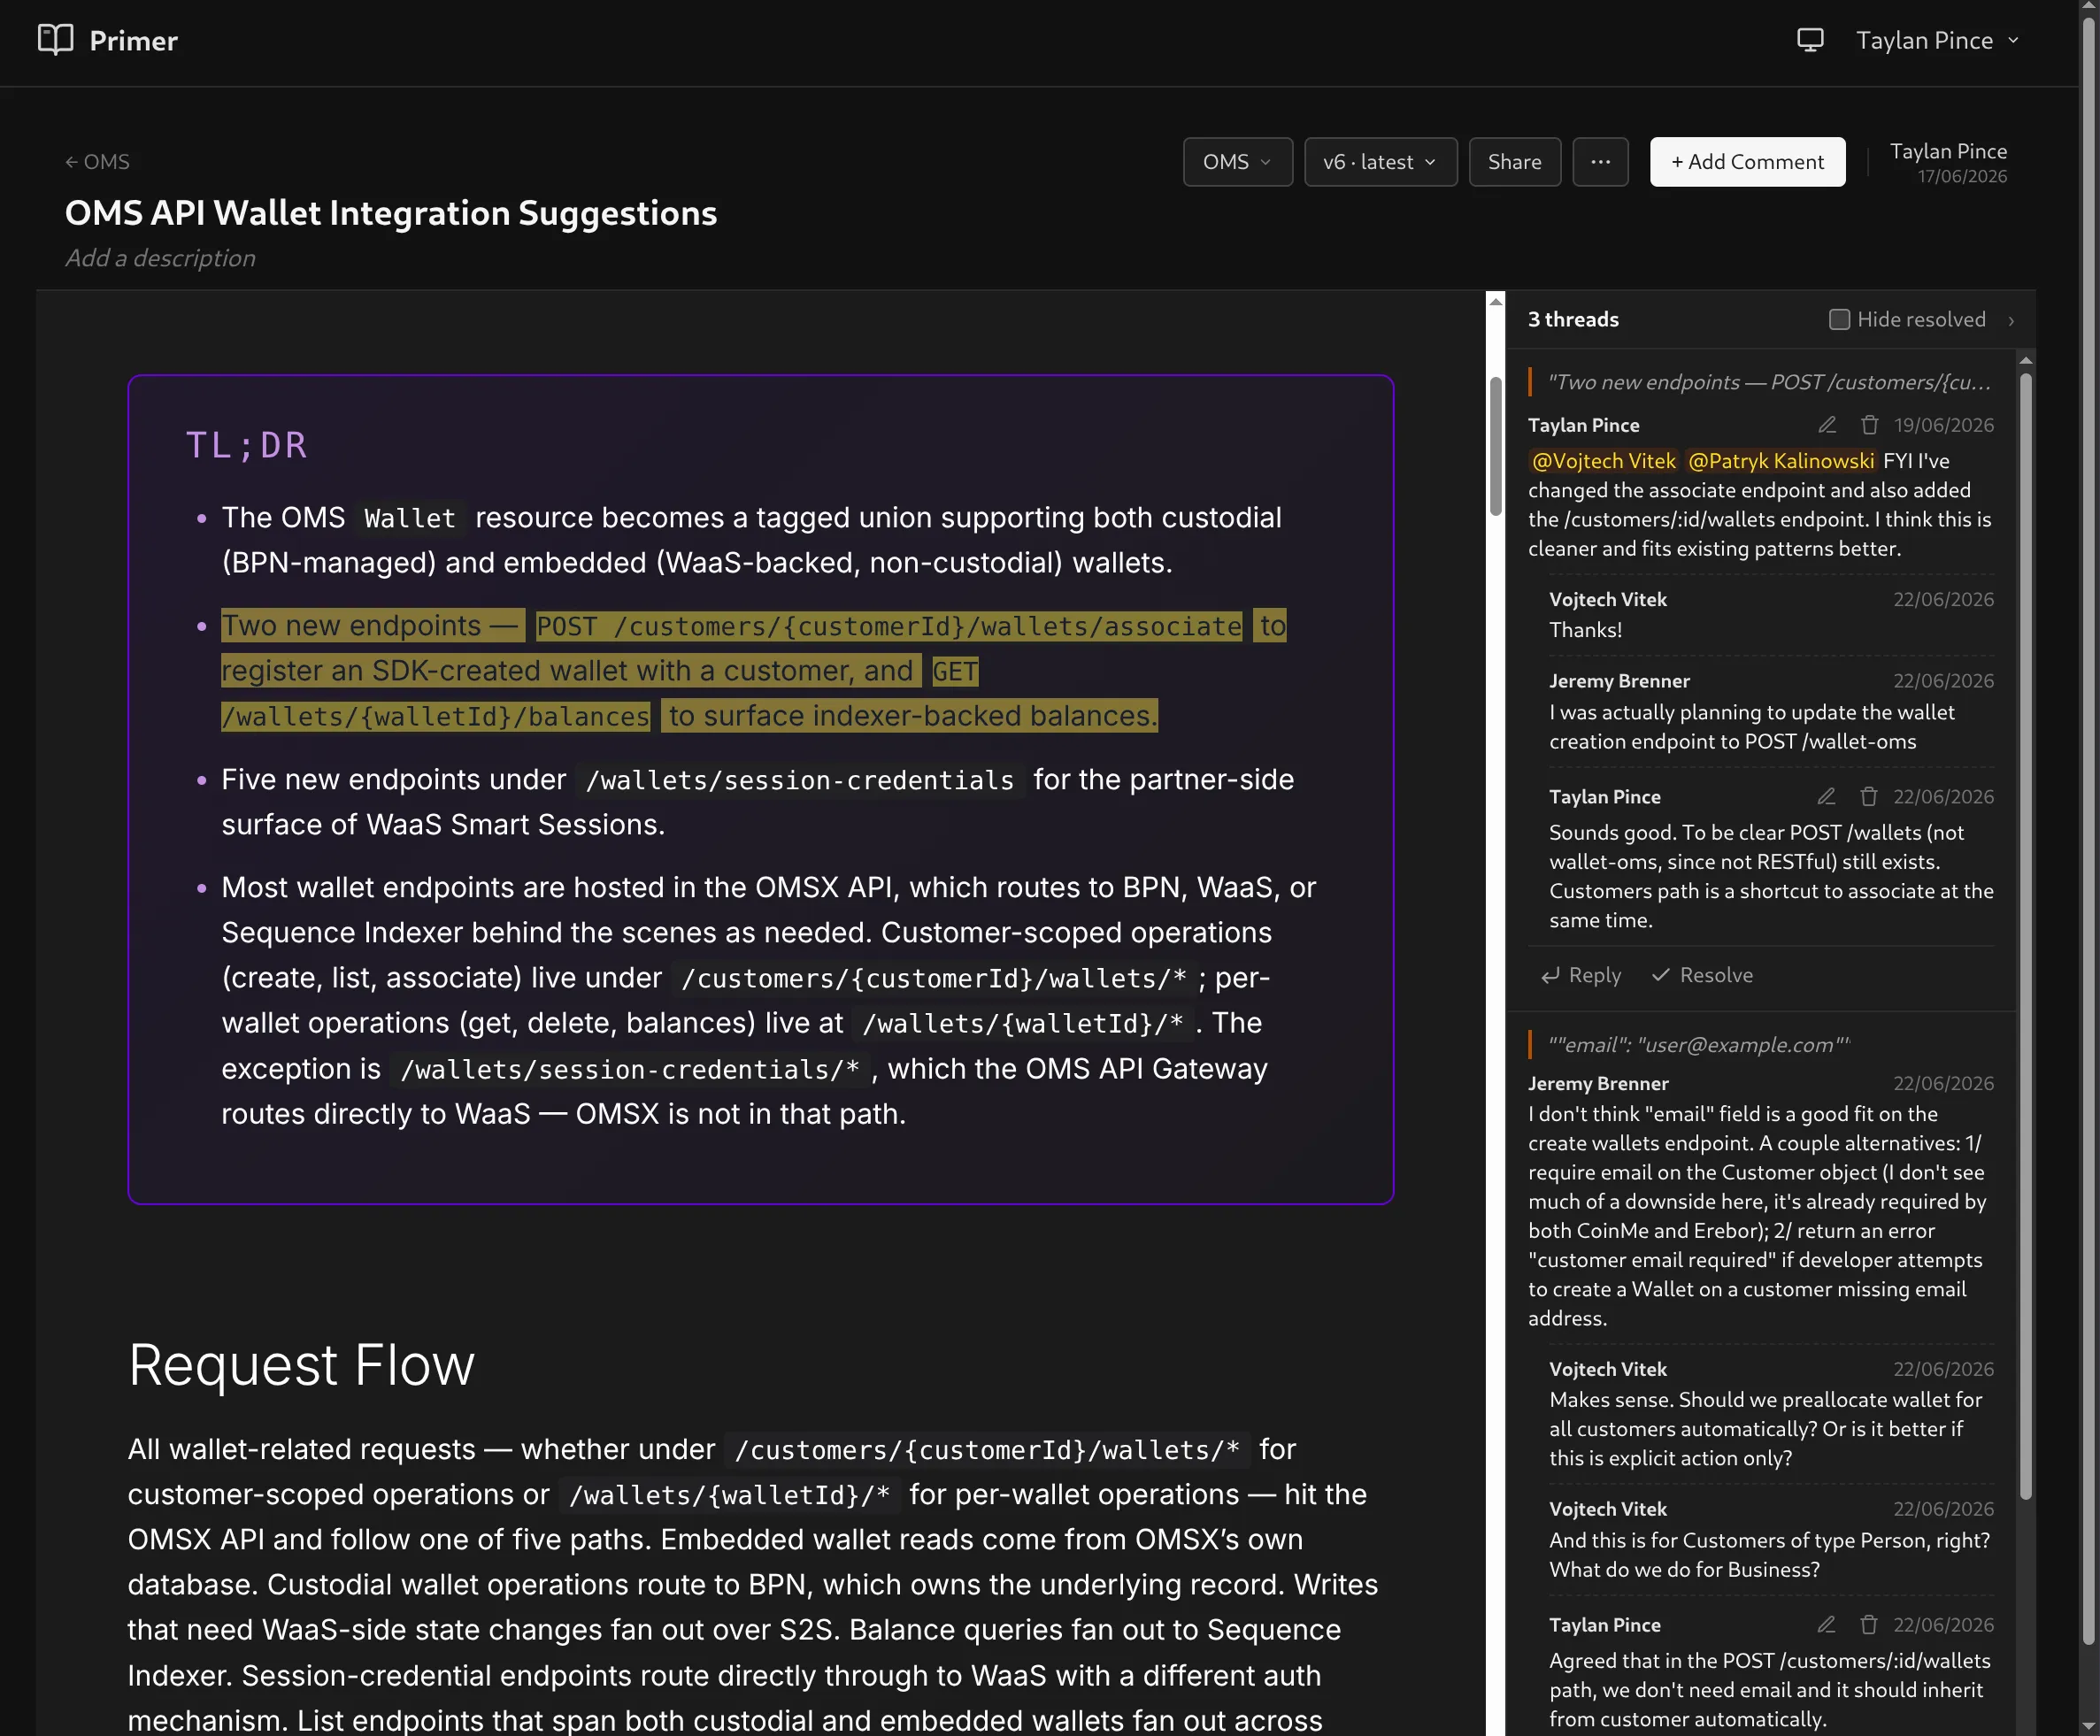Open the OMS project dropdown
The width and height of the screenshot is (2100, 1736).
[x=1237, y=162]
